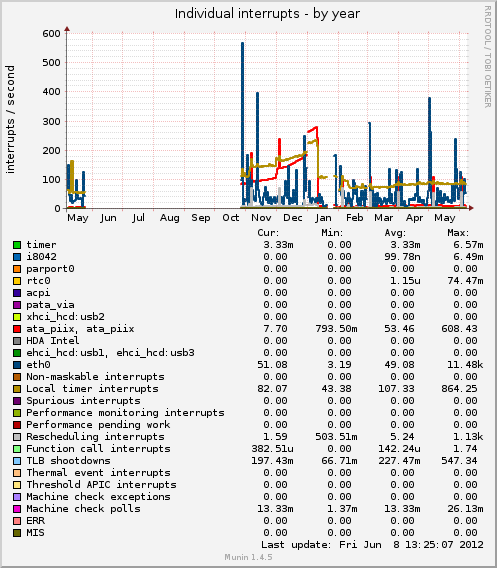Click the MIS legend color swatch
The image size is (497, 568).
(17, 533)
